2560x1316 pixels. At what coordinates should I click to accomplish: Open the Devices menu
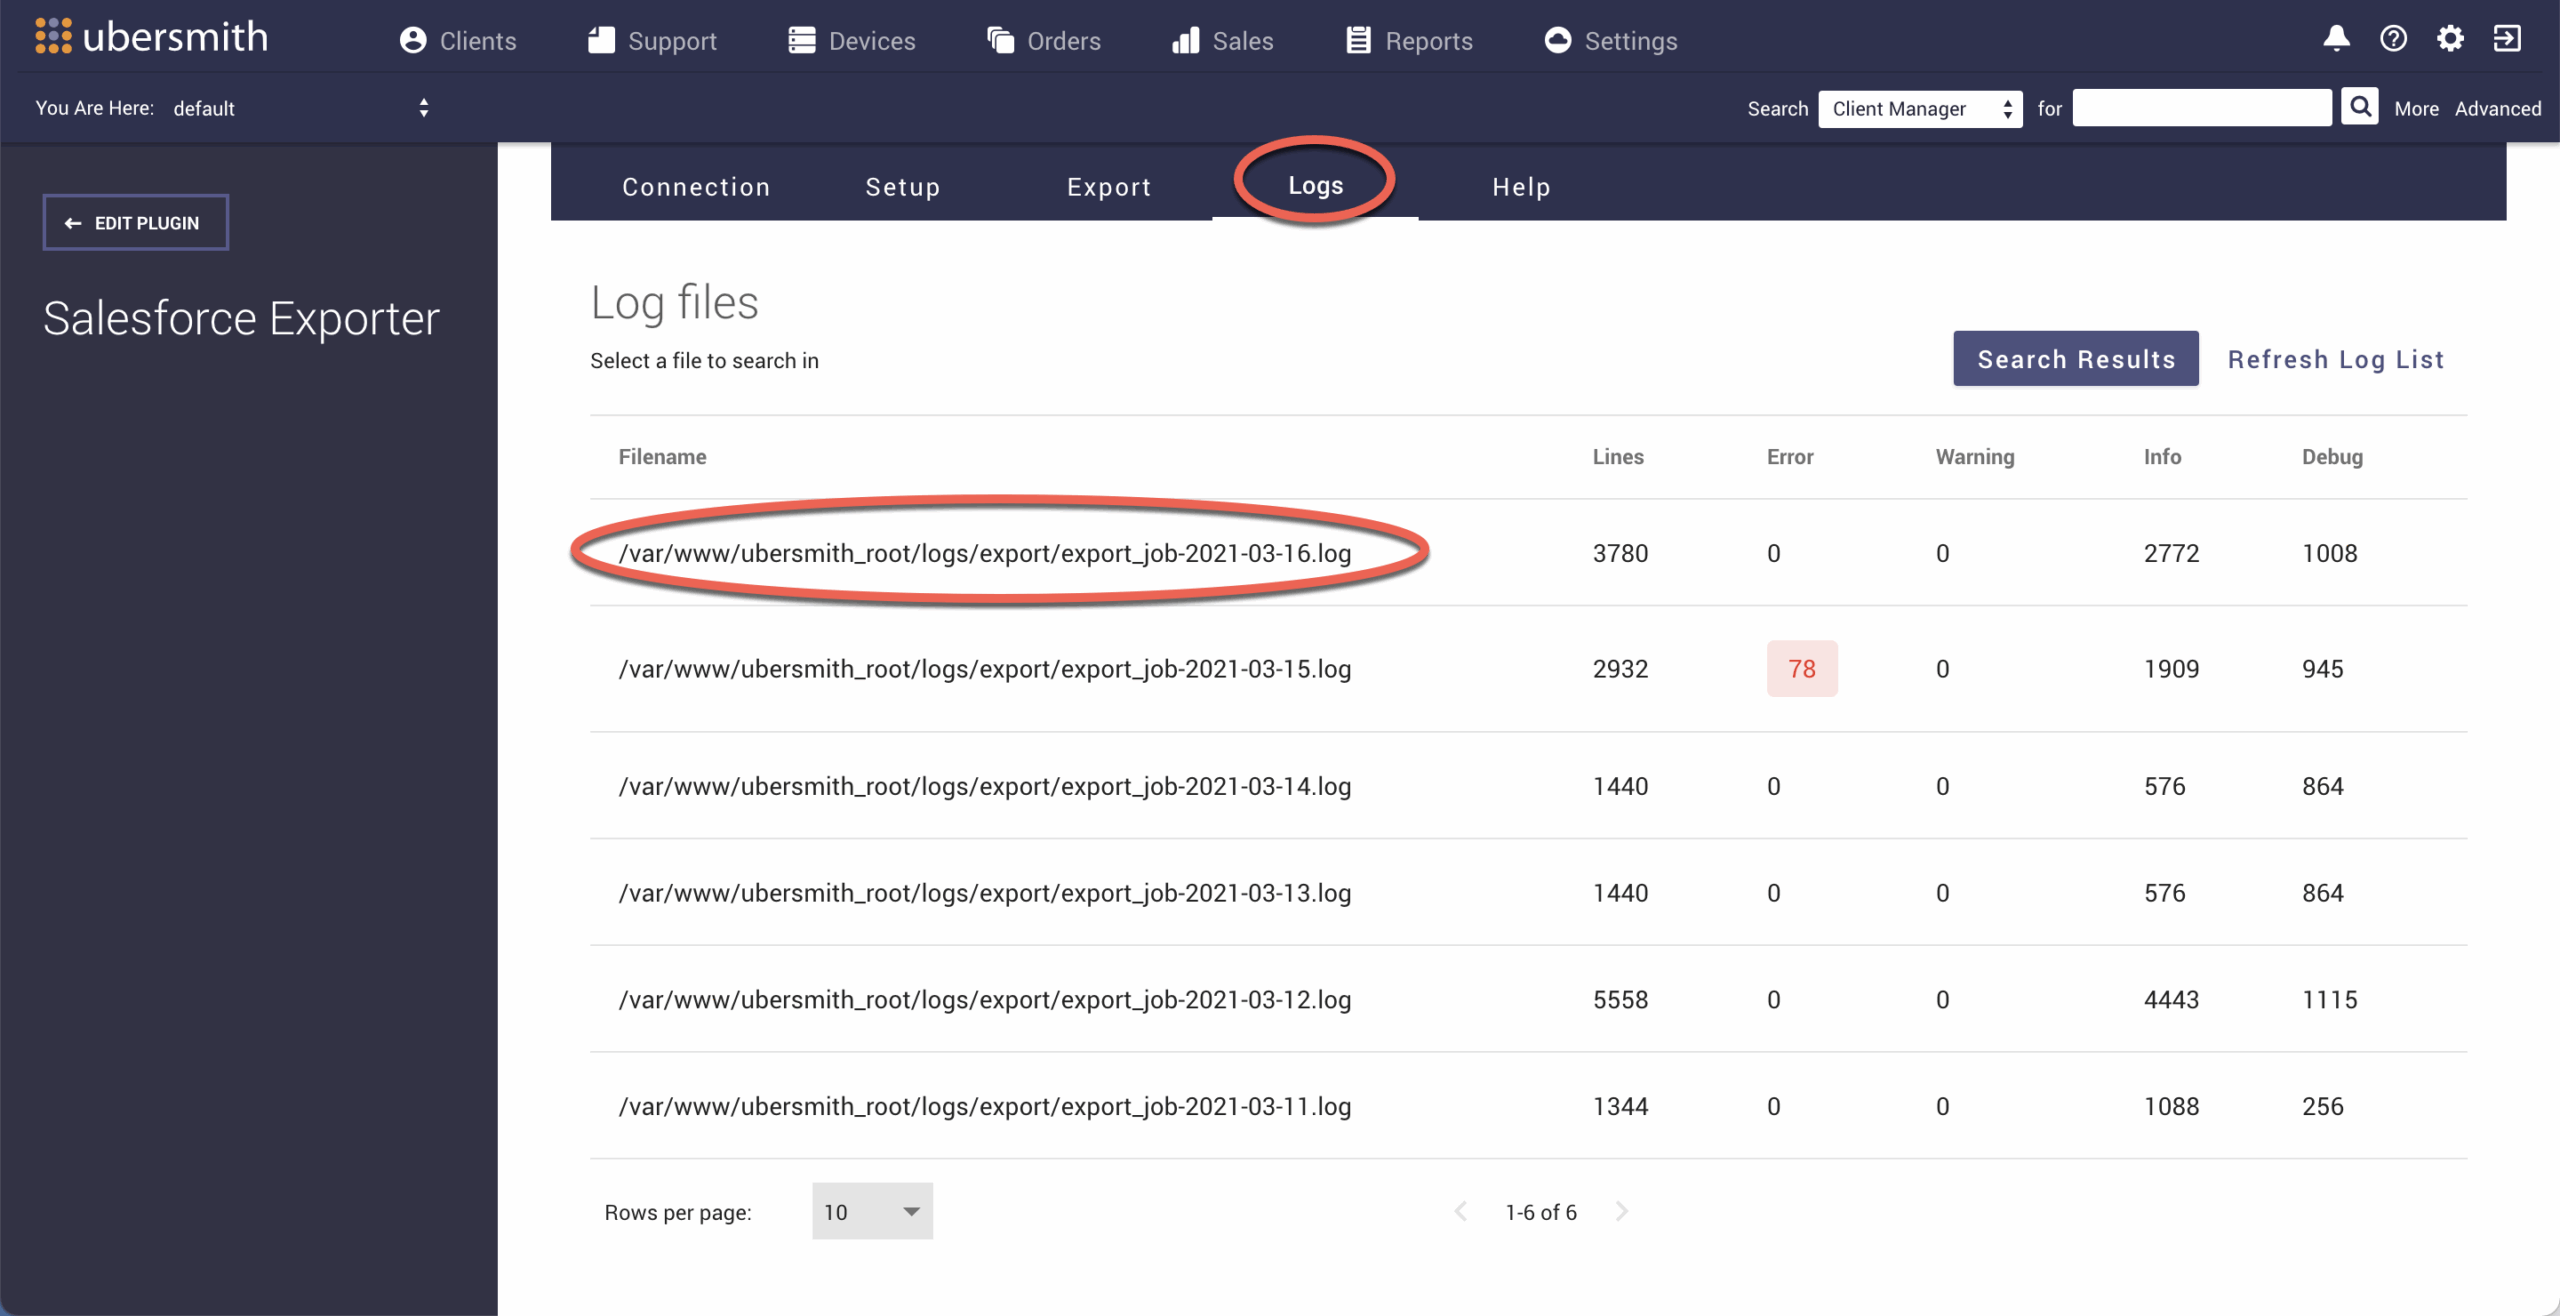(x=852, y=41)
